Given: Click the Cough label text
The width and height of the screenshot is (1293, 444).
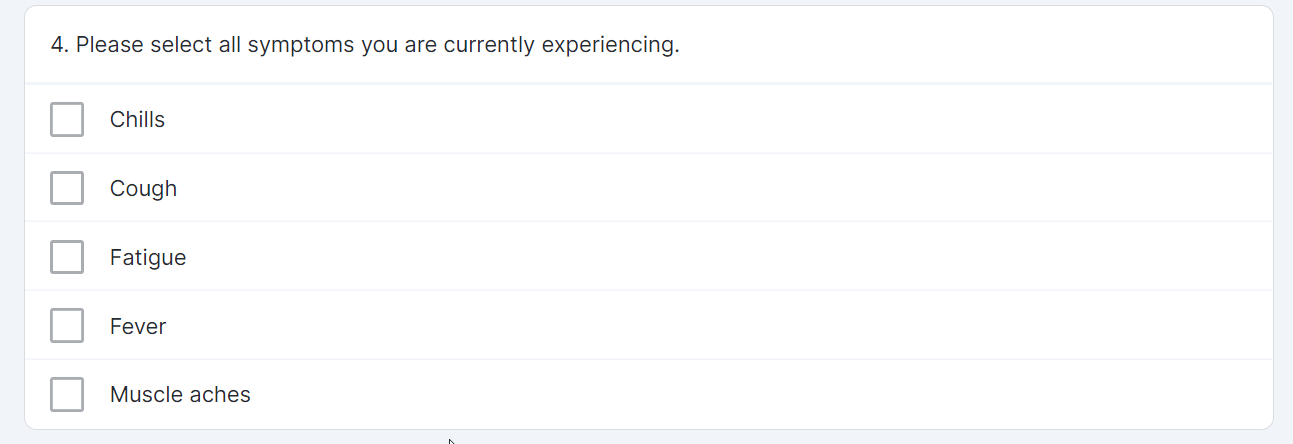Looking at the screenshot, I should (x=143, y=189).
